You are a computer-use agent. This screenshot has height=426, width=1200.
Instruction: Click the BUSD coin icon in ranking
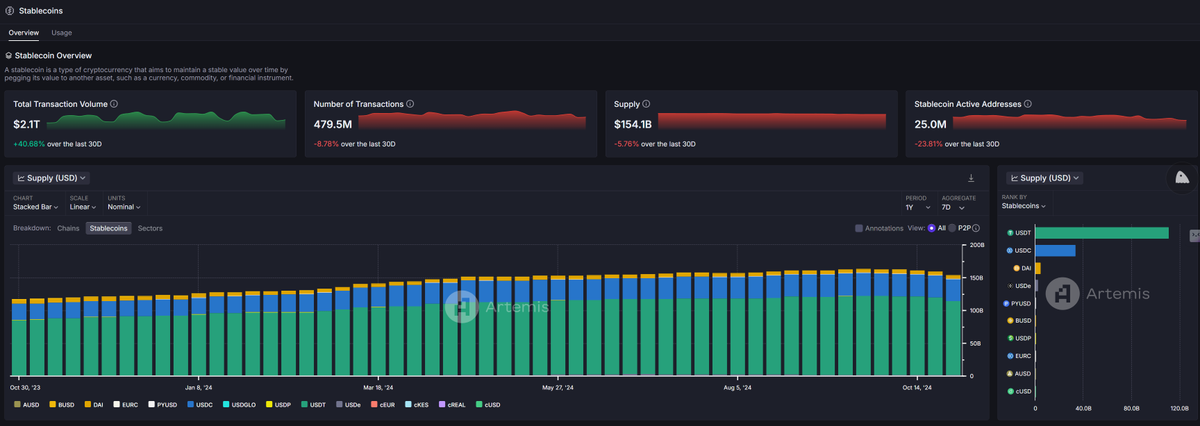pos(1010,320)
